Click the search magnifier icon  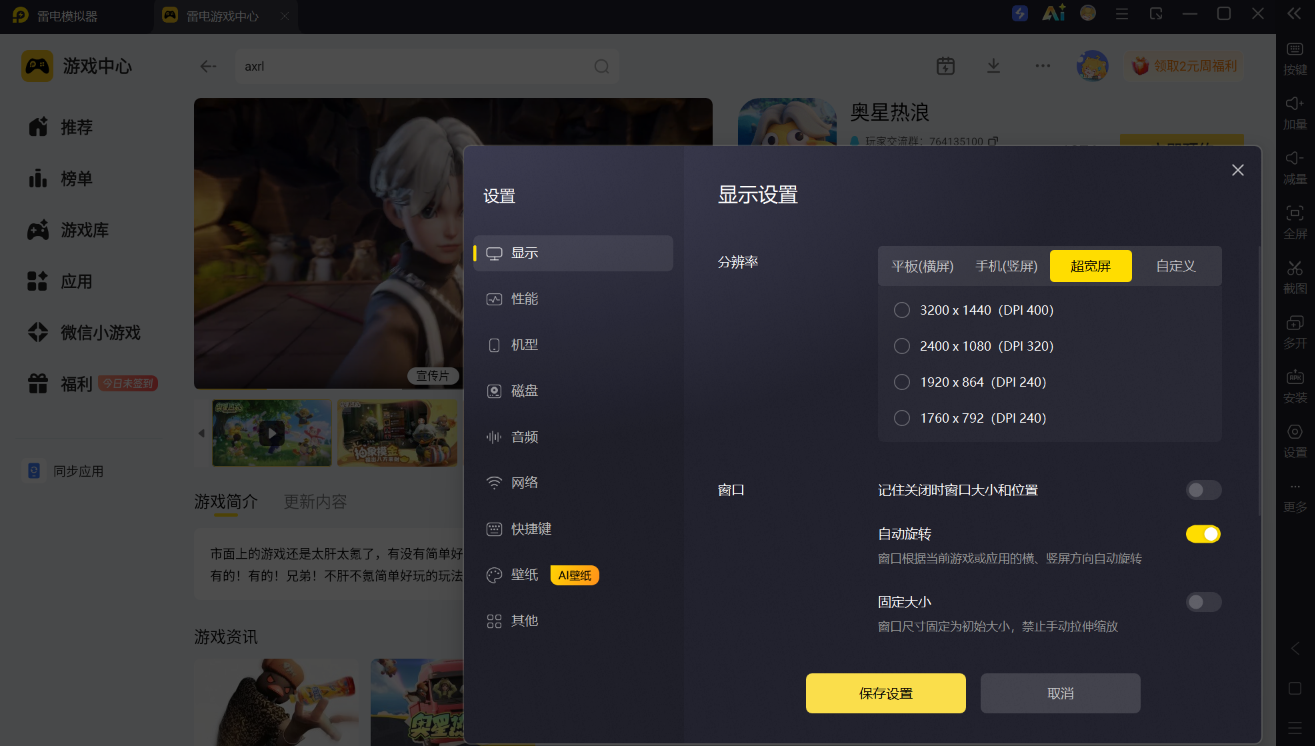click(x=602, y=67)
